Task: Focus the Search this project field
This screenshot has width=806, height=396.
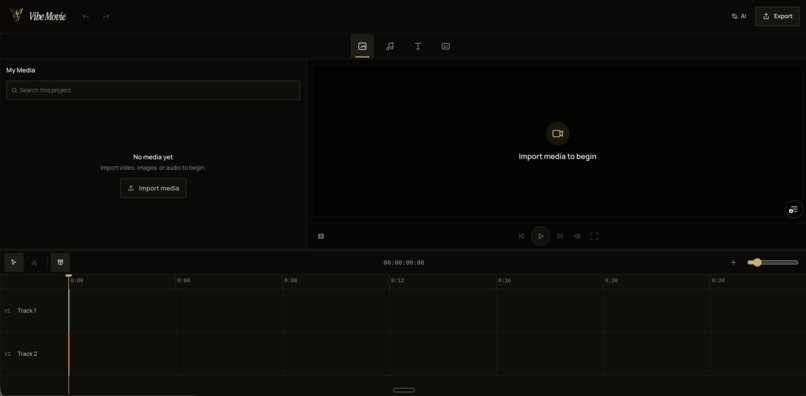Action: tap(153, 90)
